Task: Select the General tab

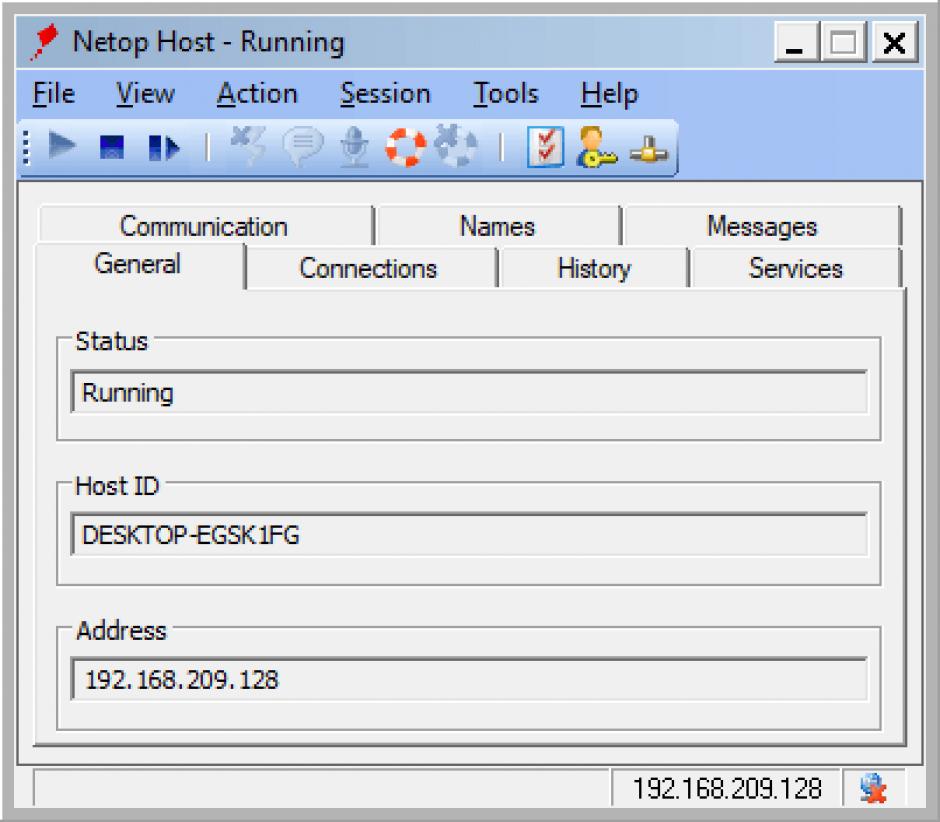Action: [138, 264]
